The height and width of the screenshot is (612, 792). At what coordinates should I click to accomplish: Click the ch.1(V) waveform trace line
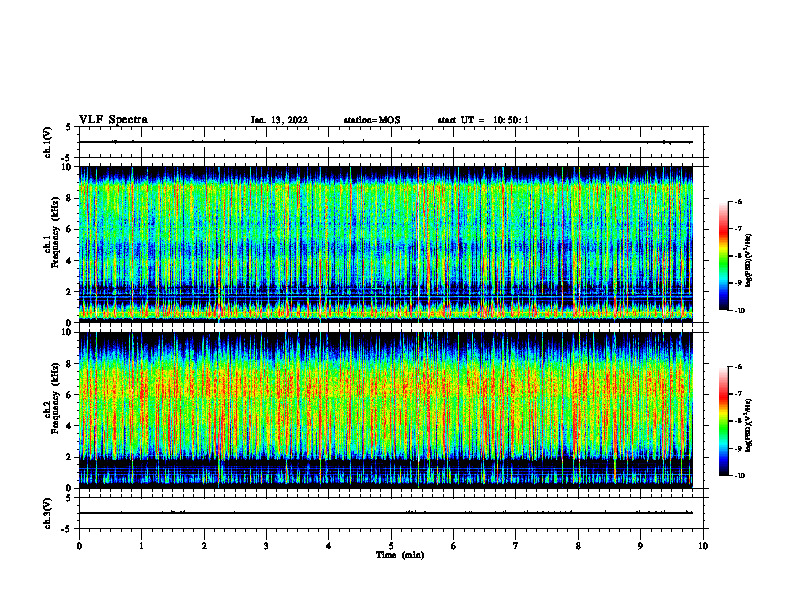pos(386,142)
